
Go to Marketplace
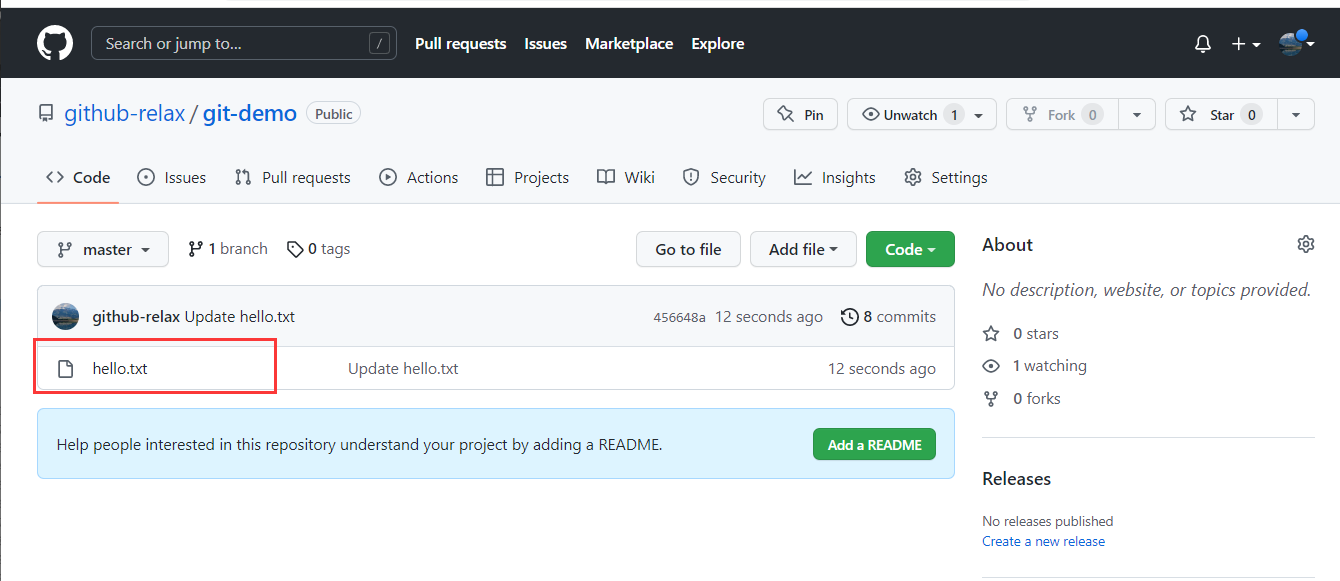pyautogui.click(x=629, y=44)
